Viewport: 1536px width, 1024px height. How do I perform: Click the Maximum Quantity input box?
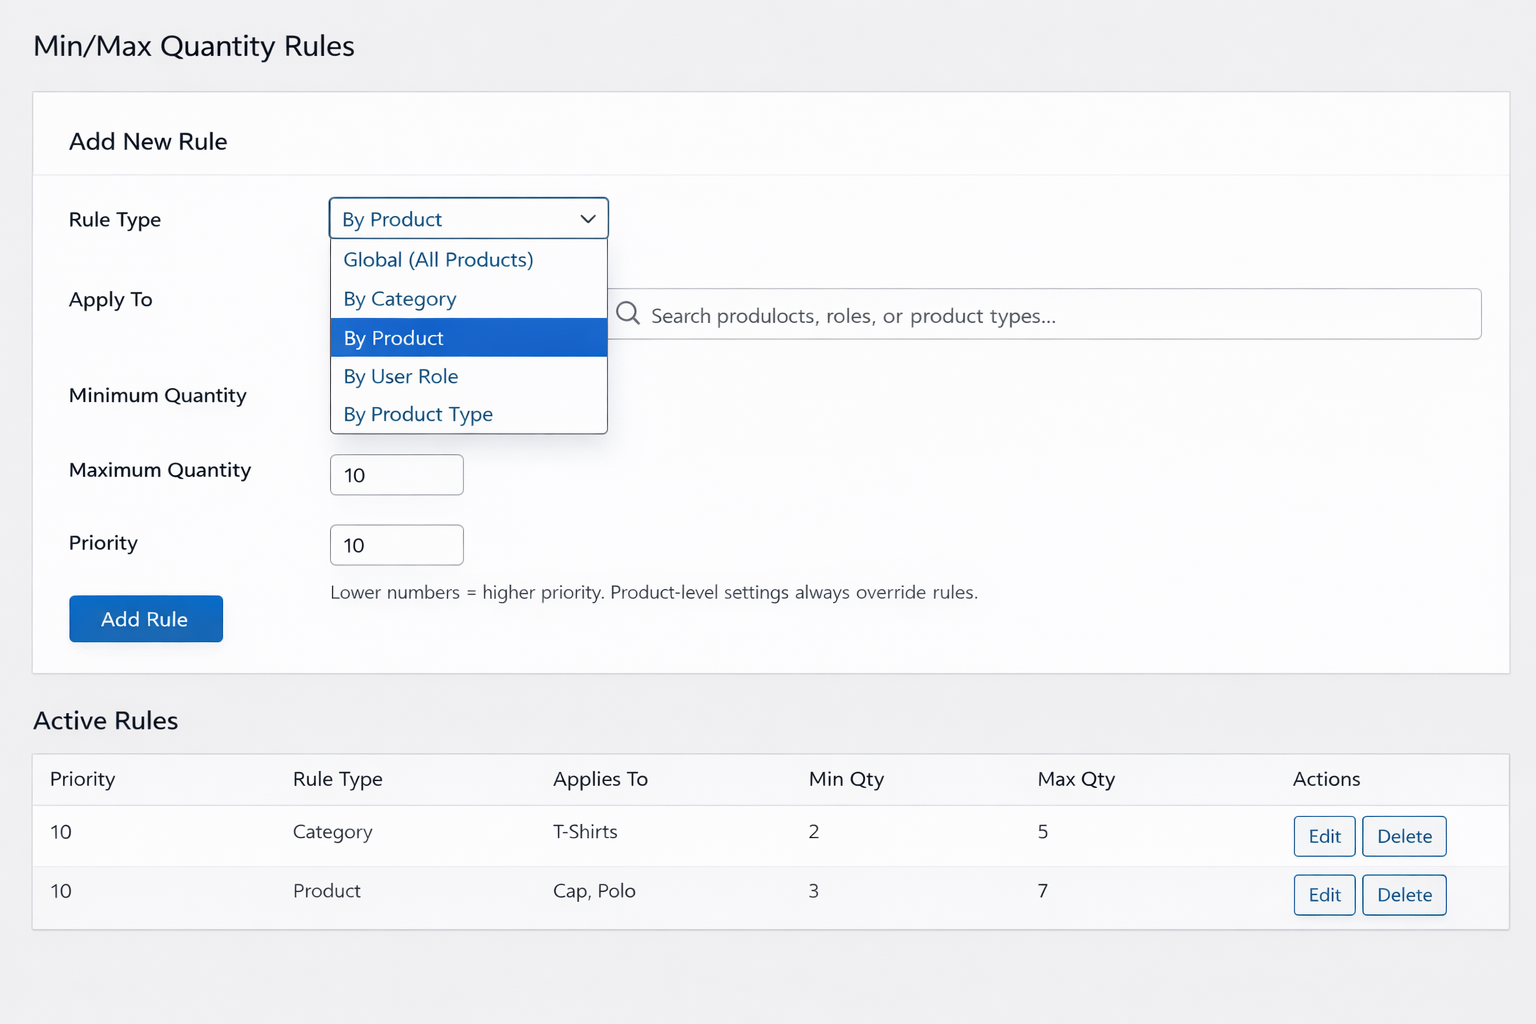click(x=397, y=475)
